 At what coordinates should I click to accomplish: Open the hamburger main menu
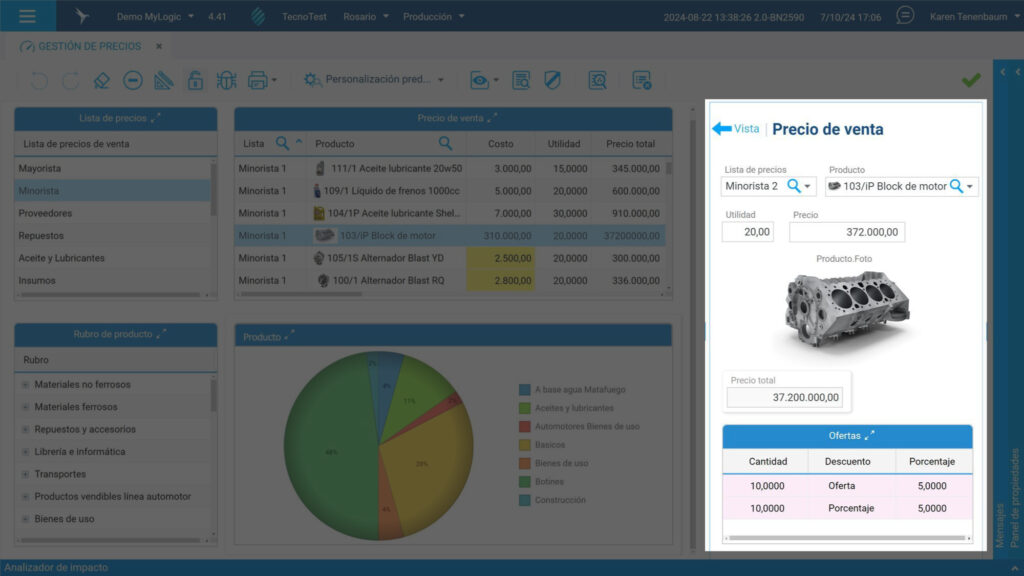27,16
